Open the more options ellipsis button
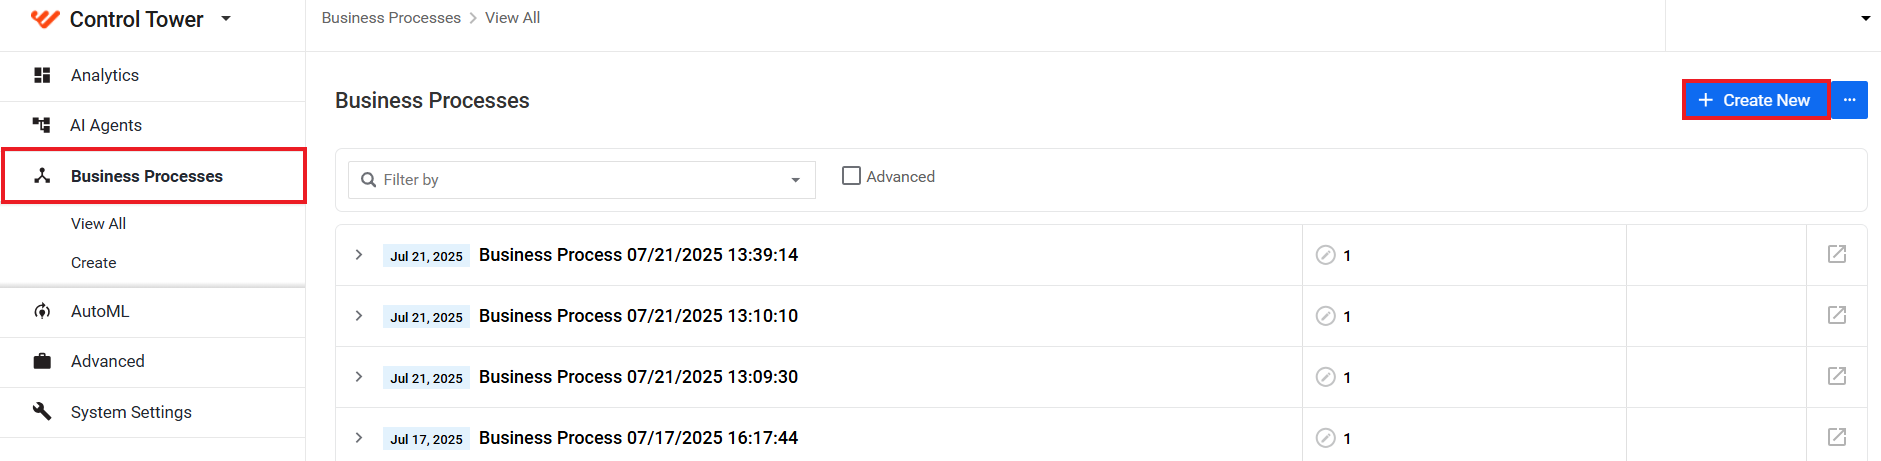The width and height of the screenshot is (1881, 461). click(1850, 100)
